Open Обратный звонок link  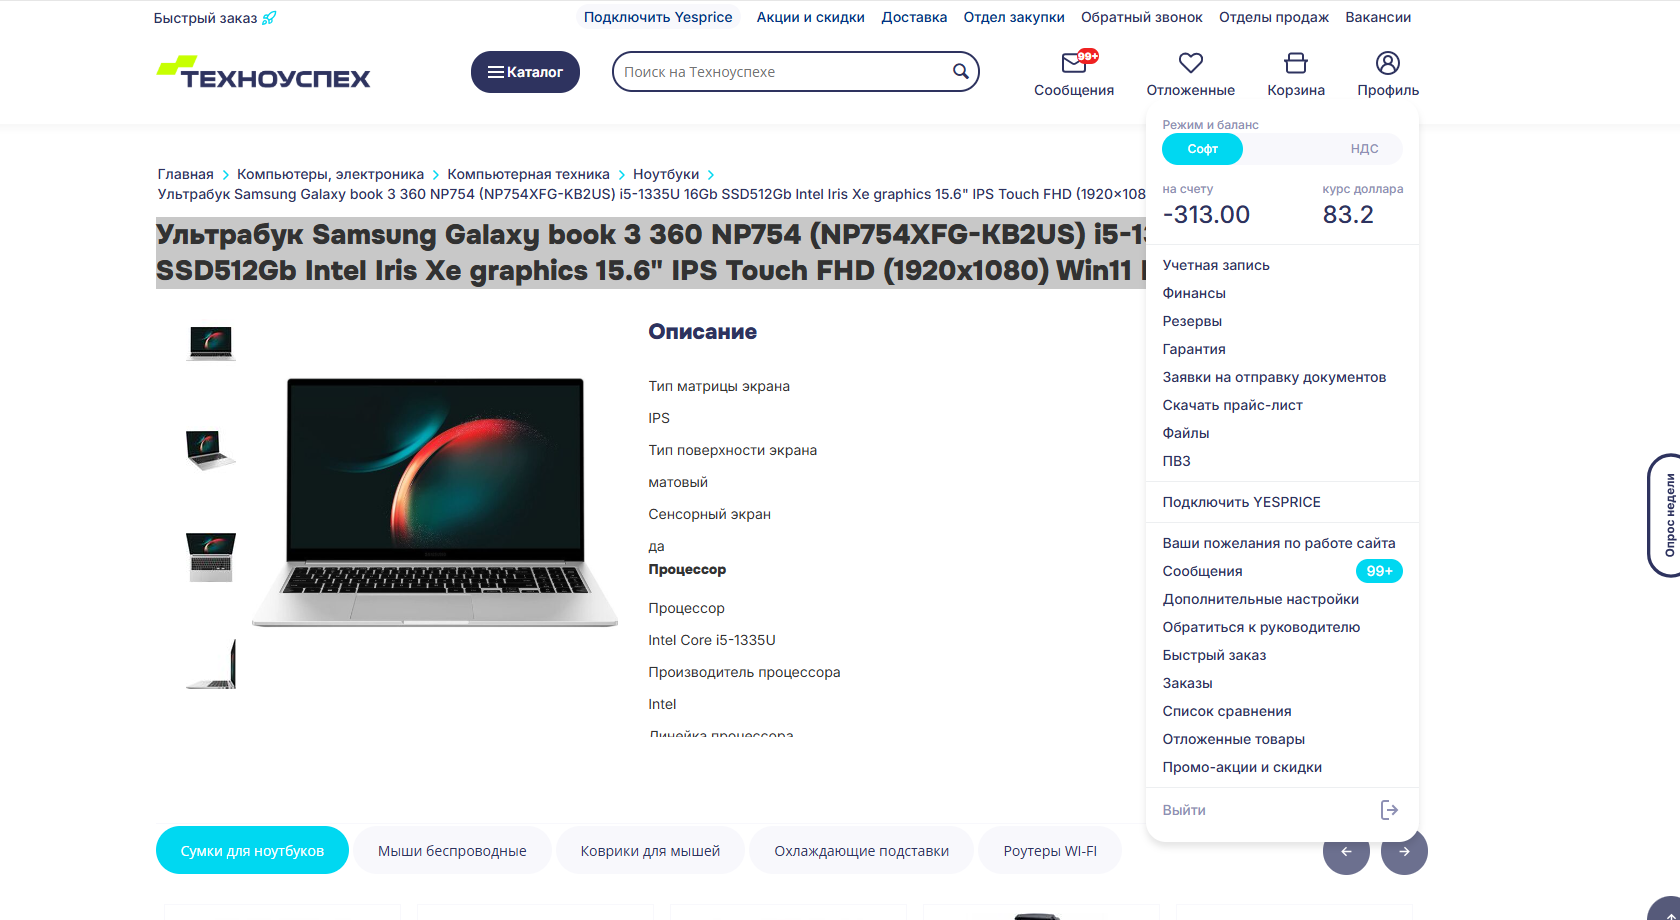[x=1142, y=17]
